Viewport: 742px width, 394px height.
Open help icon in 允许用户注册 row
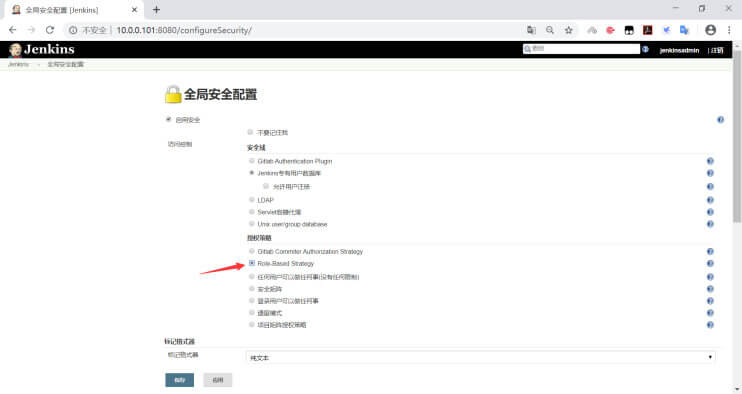pyautogui.click(x=710, y=187)
